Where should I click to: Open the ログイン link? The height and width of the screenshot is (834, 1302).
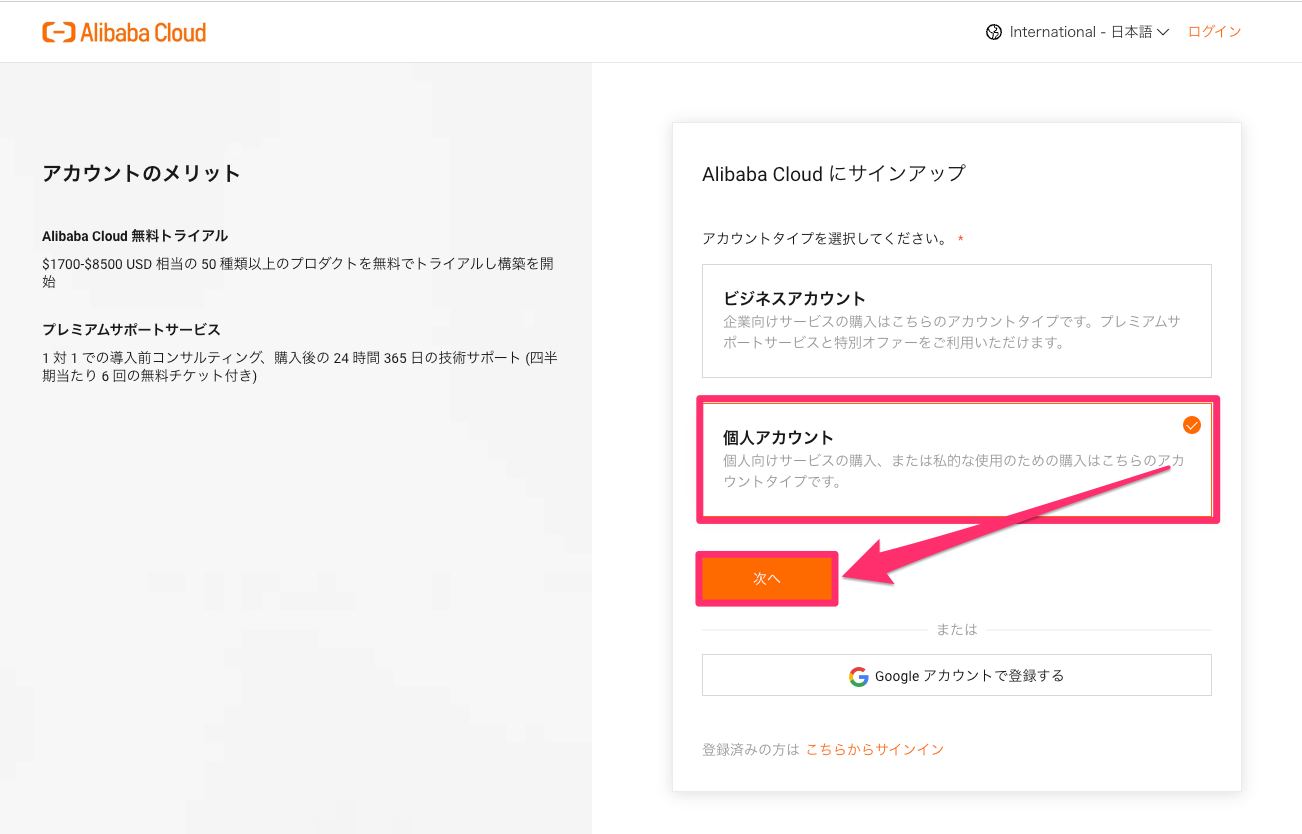click(x=1214, y=32)
